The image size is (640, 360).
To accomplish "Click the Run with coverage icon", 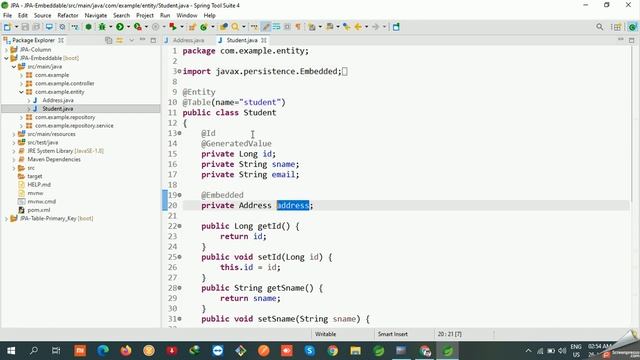I will 138,27.
